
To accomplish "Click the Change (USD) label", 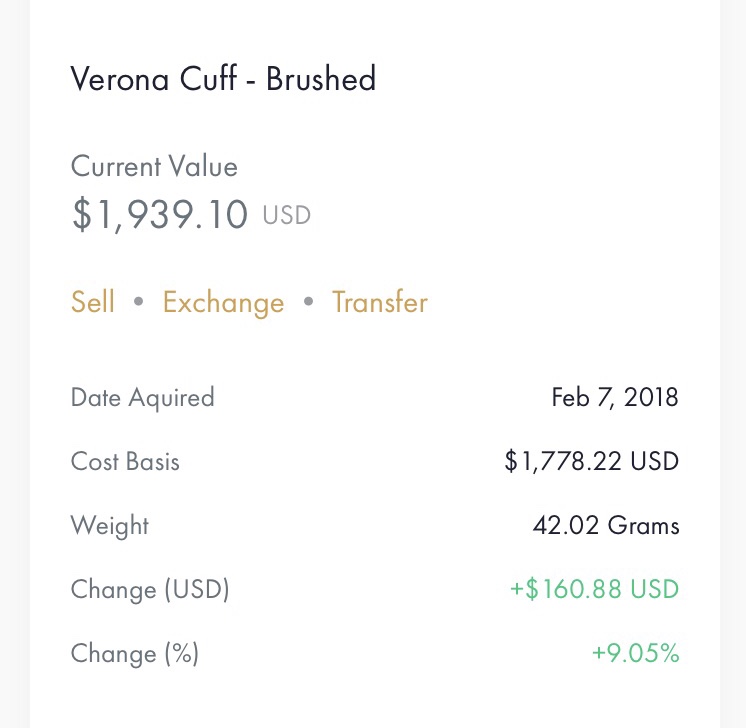I will [150, 590].
